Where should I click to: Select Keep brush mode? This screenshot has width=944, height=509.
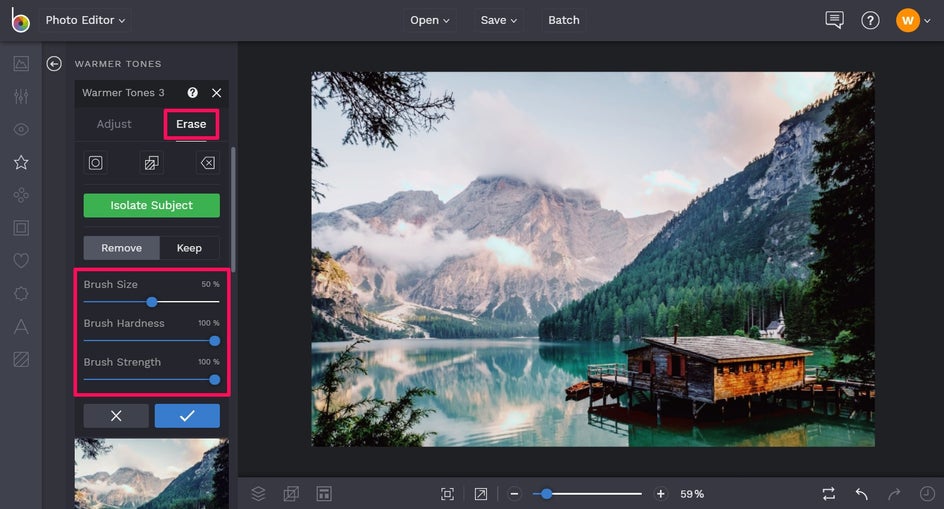pos(189,248)
